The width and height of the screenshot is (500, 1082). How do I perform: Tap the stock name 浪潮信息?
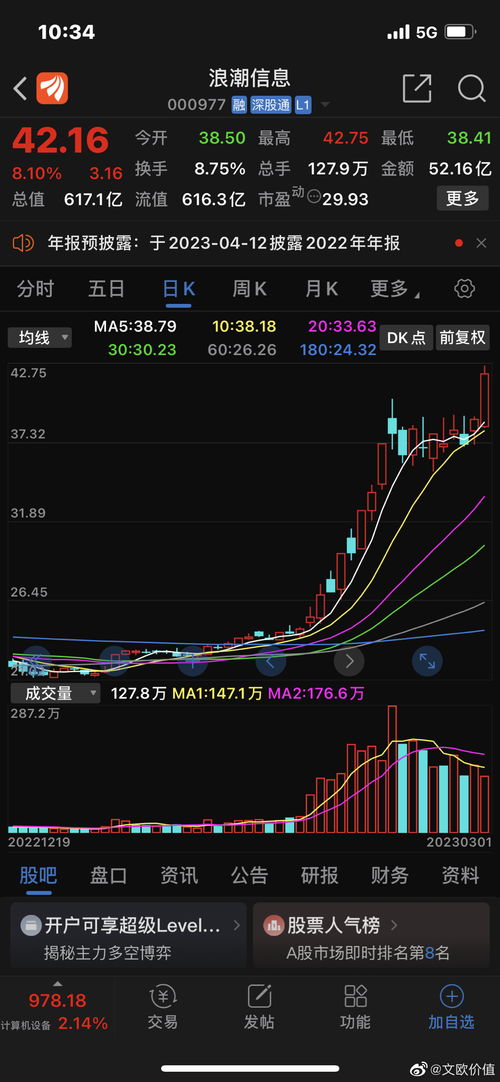[x=250, y=77]
